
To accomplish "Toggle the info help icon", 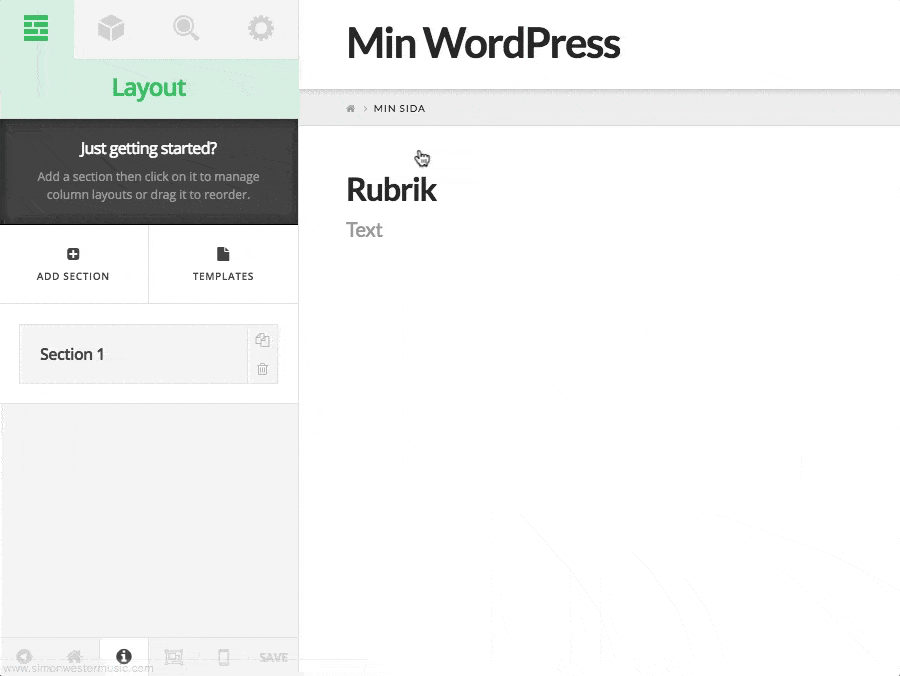I will click(124, 656).
